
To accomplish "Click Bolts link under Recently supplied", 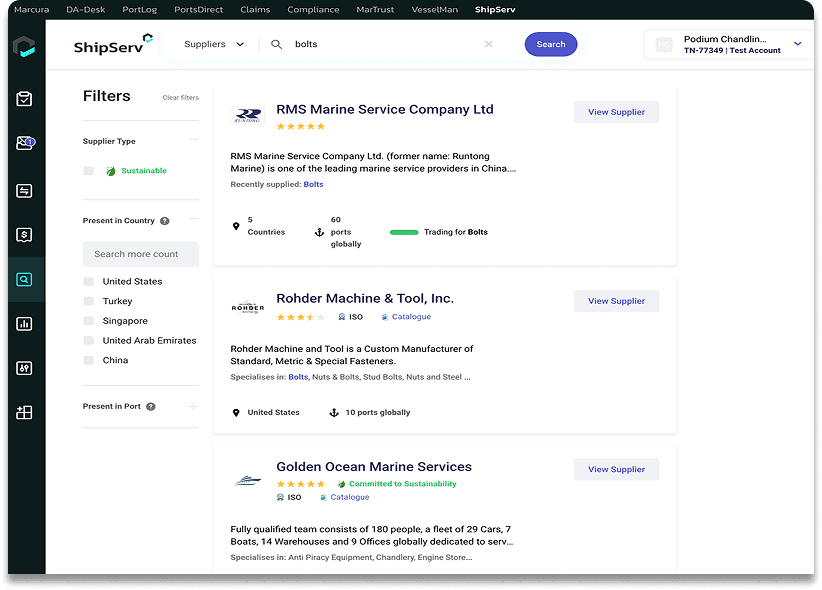I will click(x=313, y=185).
